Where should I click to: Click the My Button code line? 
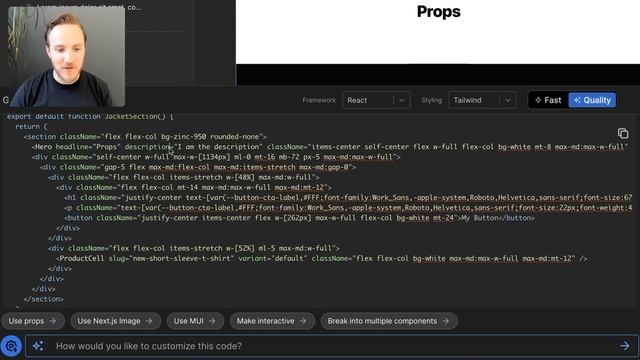(x=299, y=218)
